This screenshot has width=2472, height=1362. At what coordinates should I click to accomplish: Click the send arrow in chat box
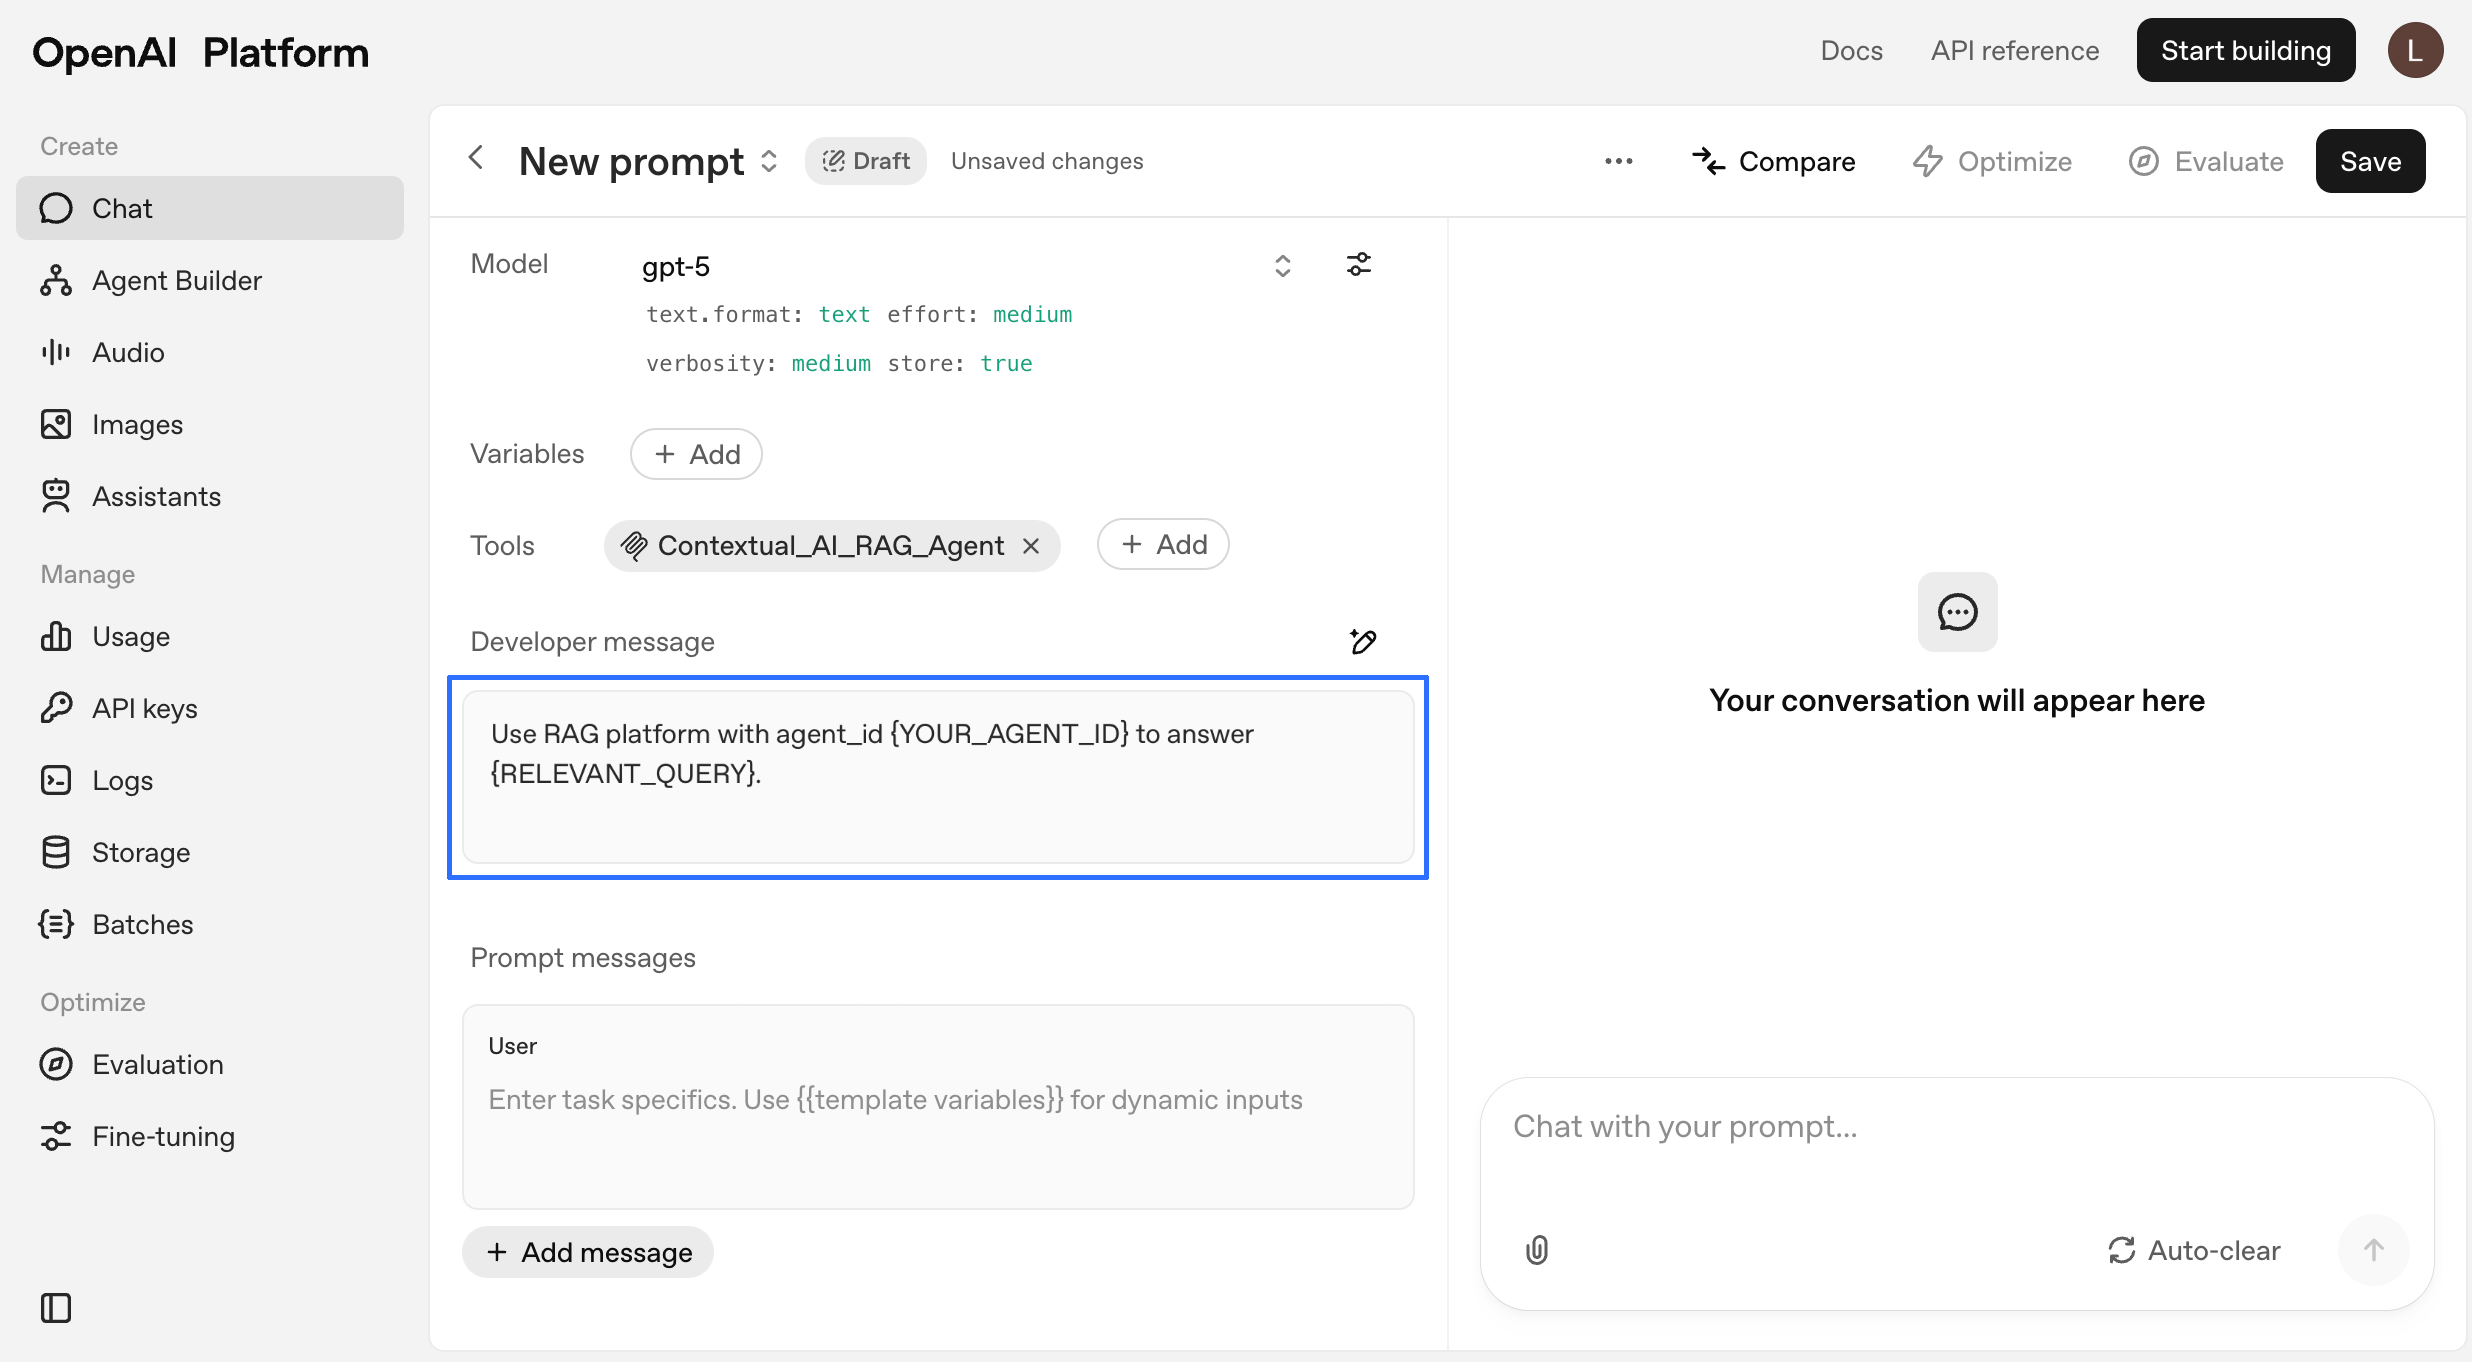pos(2373,1250)
